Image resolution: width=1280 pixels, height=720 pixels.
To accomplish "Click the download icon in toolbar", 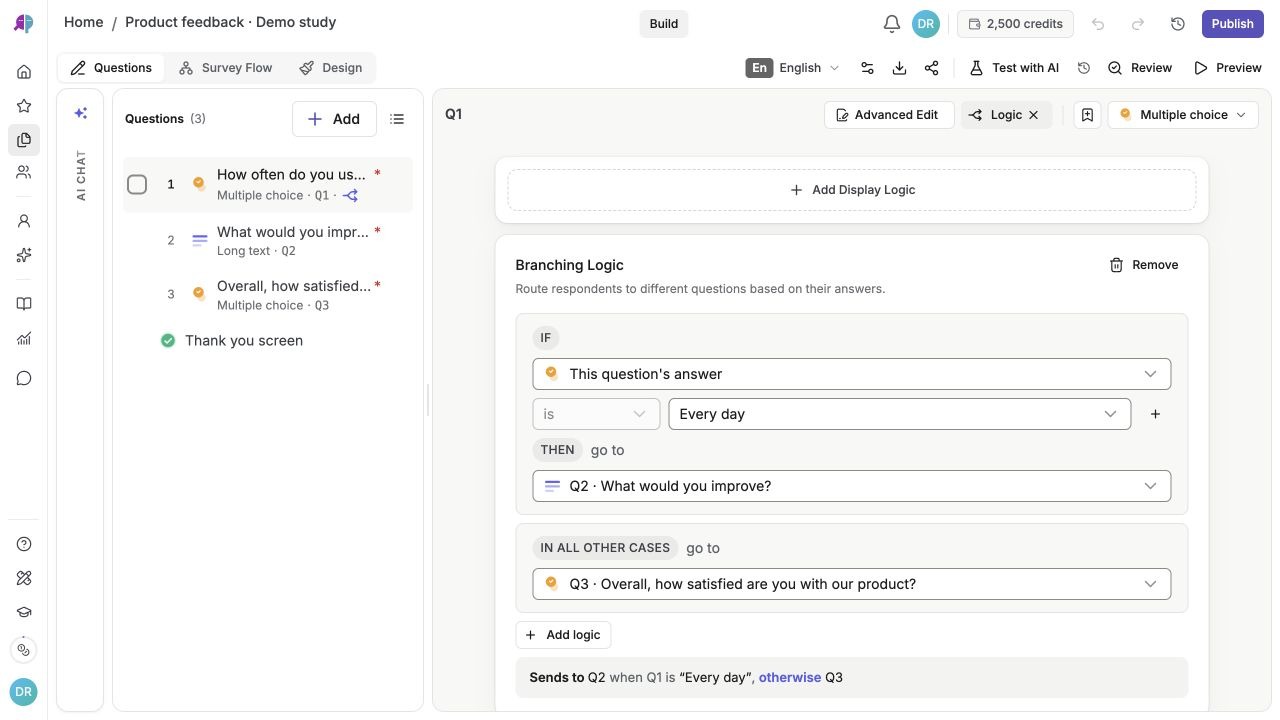I will pyautogui.click(x=899, y=68).
